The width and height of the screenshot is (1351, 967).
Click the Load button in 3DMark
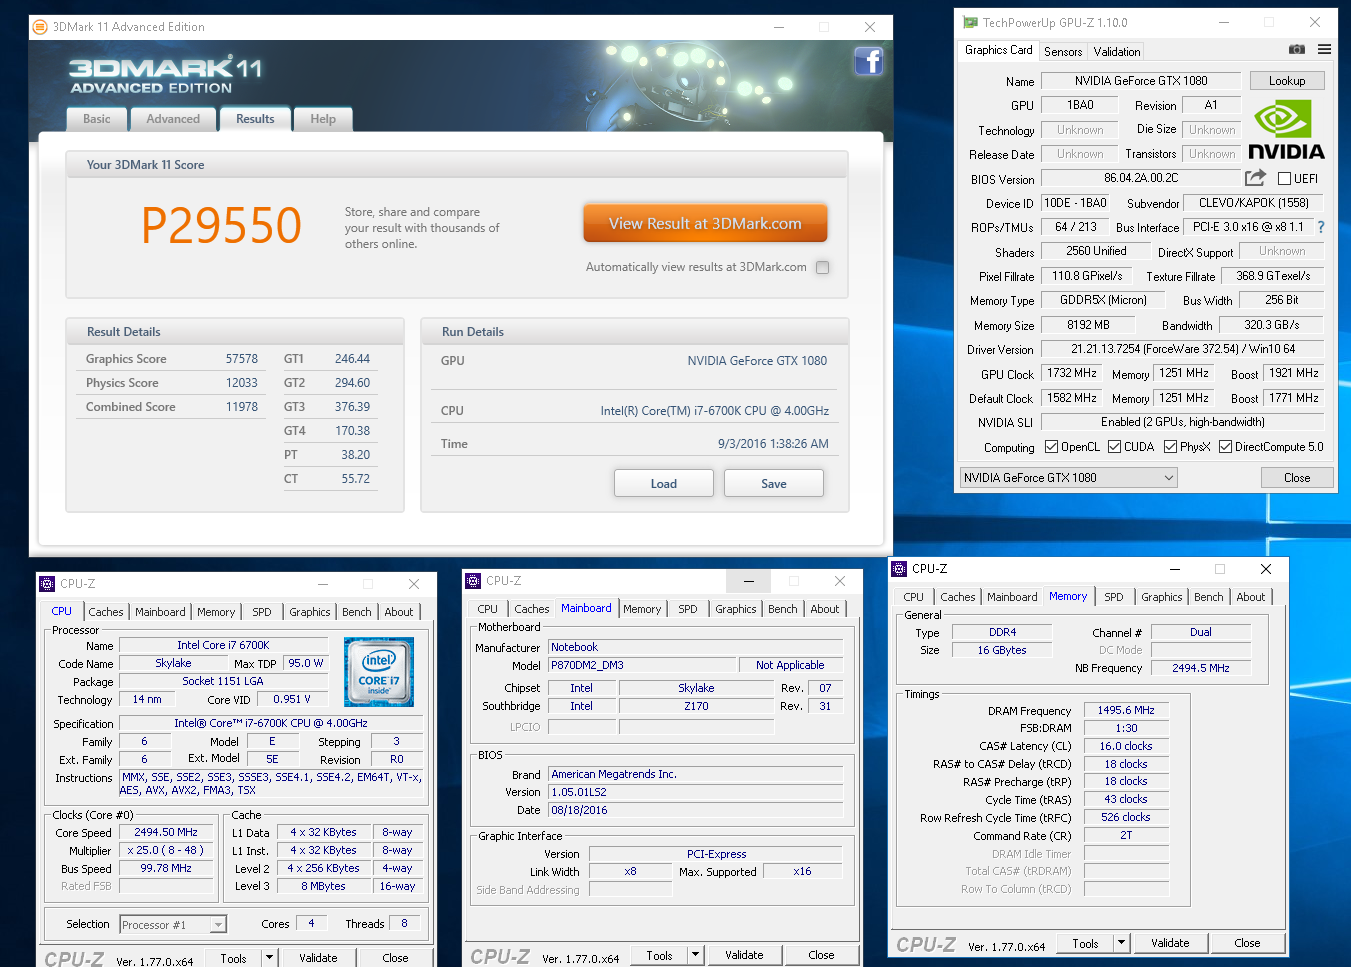click(x=664, y=484)
